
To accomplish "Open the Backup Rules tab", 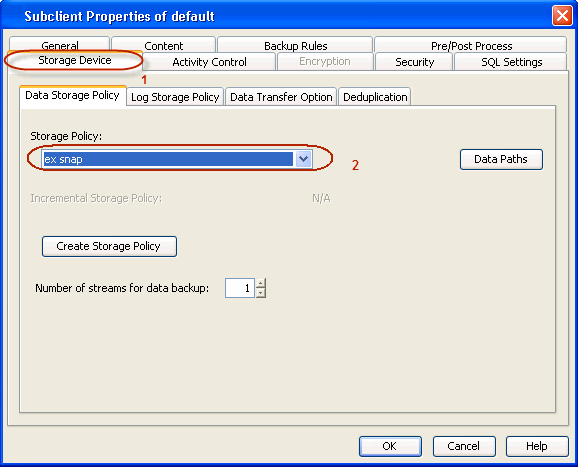I will coord(295,45).
